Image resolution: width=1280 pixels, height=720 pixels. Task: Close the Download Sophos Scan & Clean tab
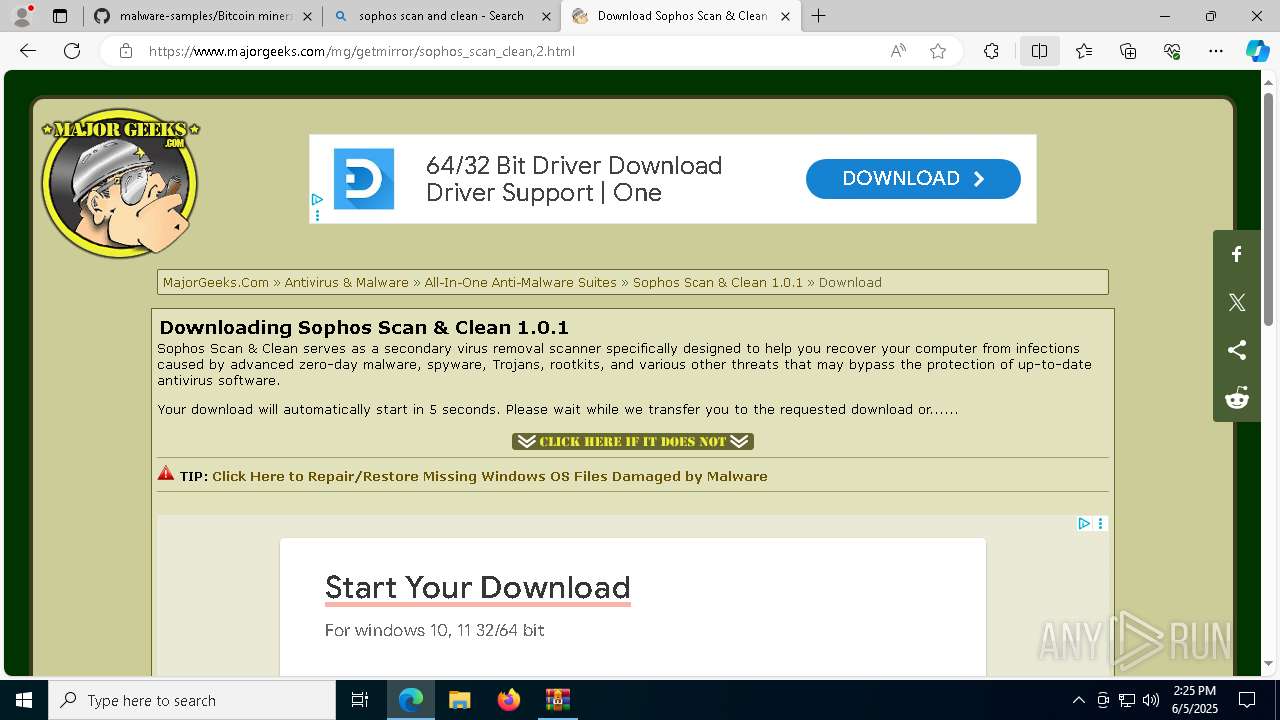tap(785, 16)
